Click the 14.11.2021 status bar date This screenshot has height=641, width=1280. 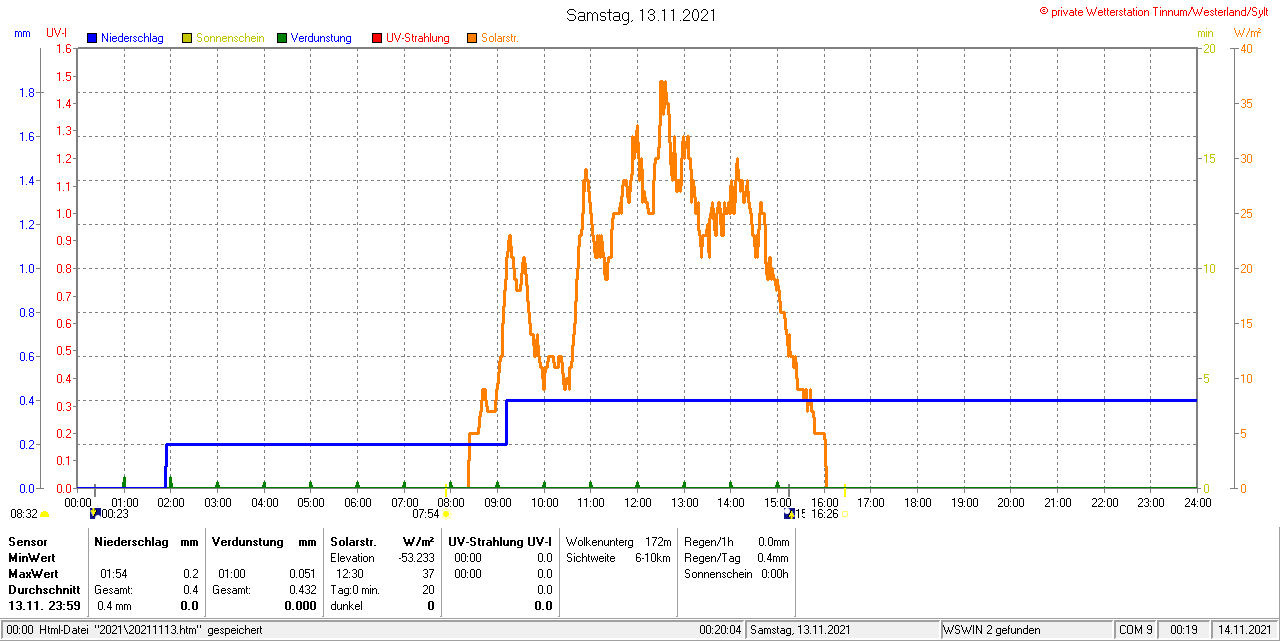tap(1243, 630)
